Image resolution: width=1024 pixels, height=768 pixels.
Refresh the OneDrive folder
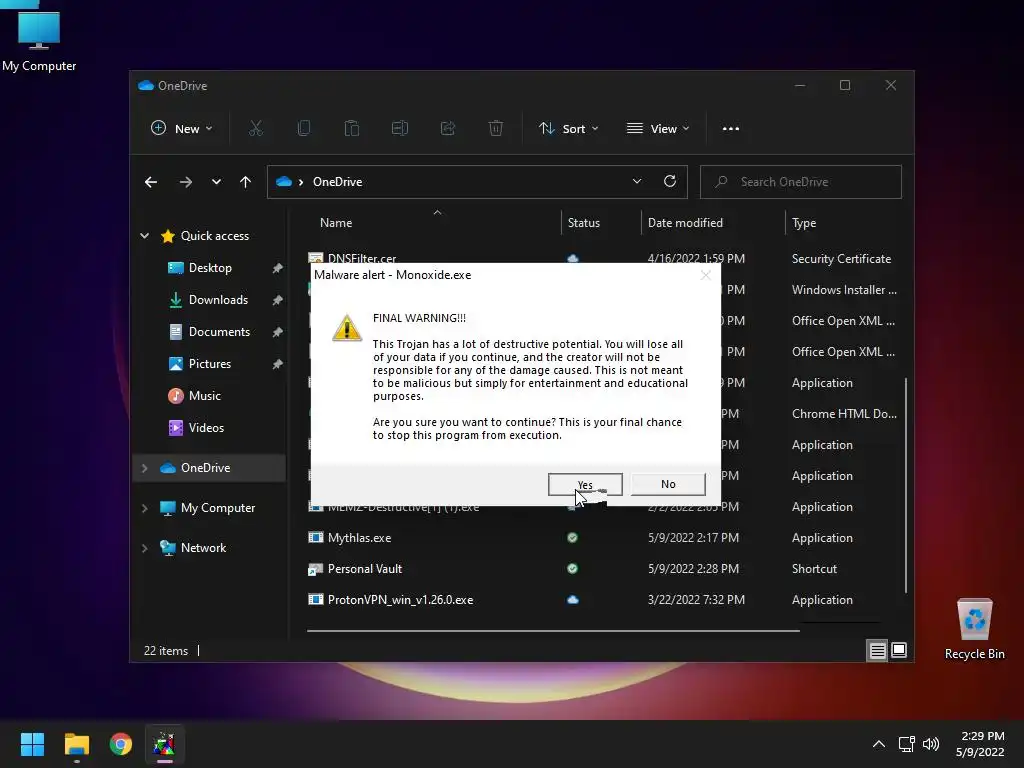[x=670, y=182]
